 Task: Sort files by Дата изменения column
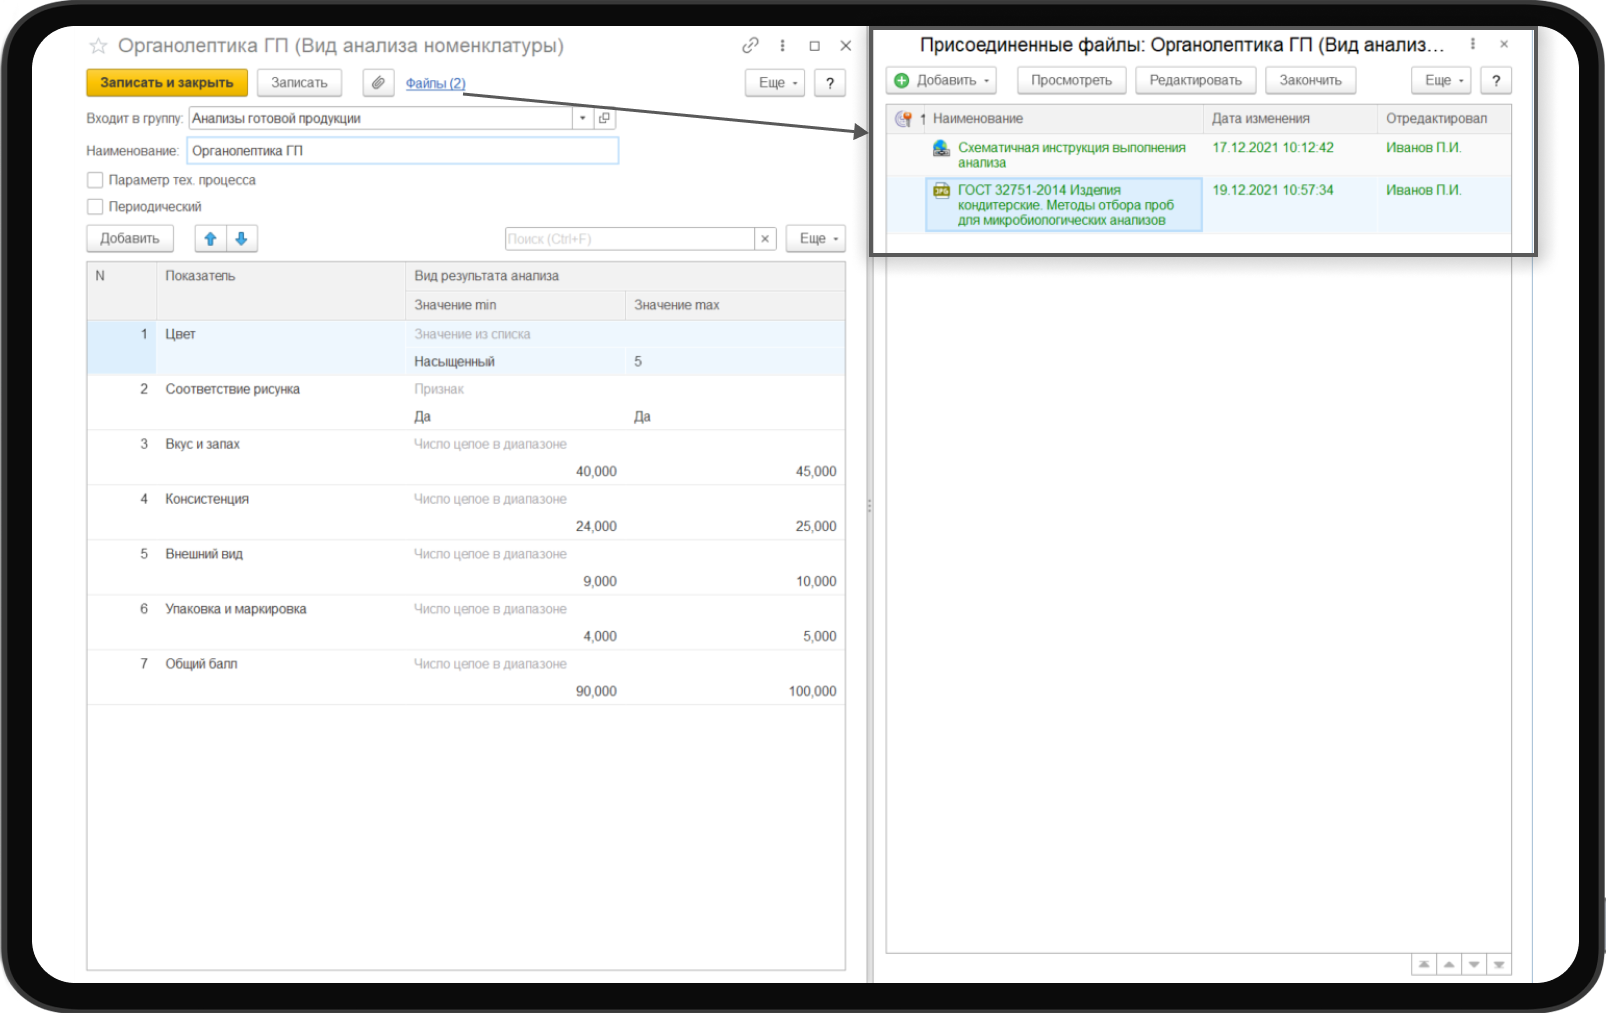[x=1290, y=119]
